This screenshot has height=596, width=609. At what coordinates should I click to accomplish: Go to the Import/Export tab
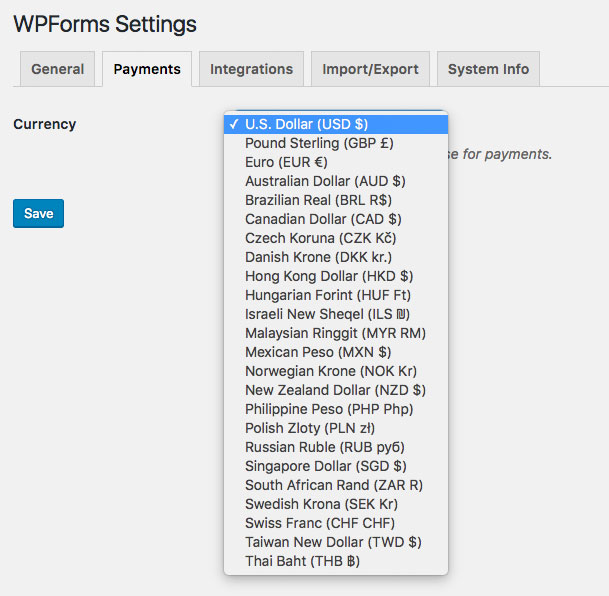click(x=370, y=69)
